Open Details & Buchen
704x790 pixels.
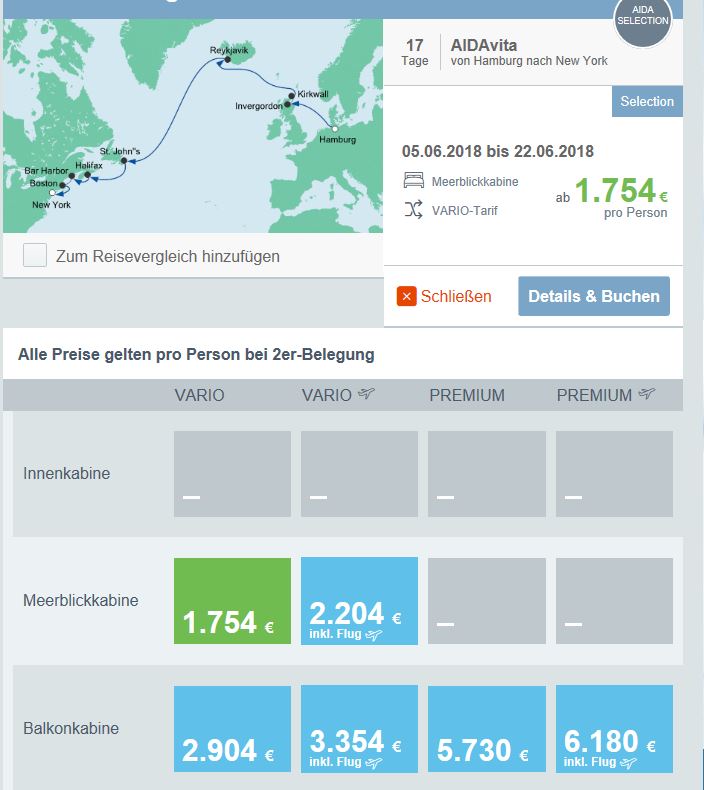[x=594, y=296]
